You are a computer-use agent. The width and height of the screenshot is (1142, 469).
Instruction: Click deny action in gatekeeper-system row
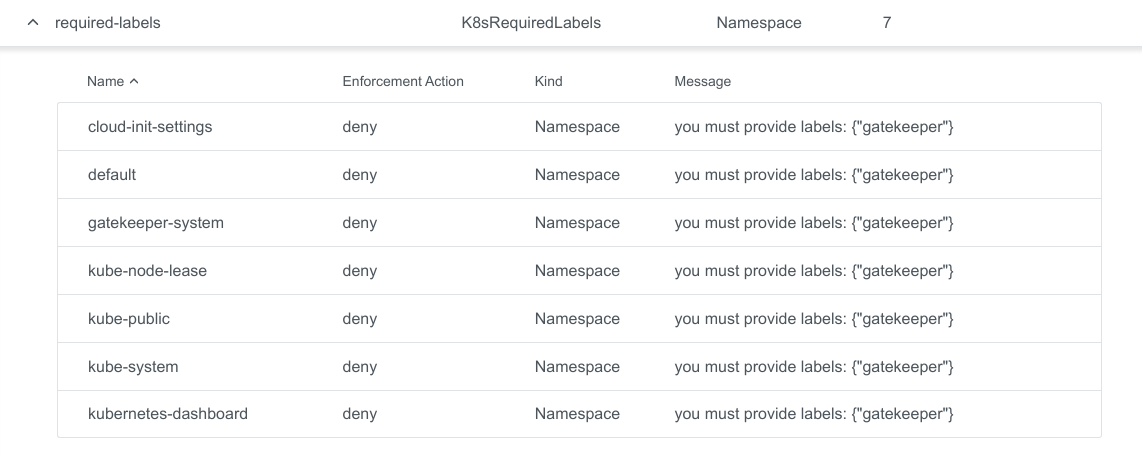359,223
